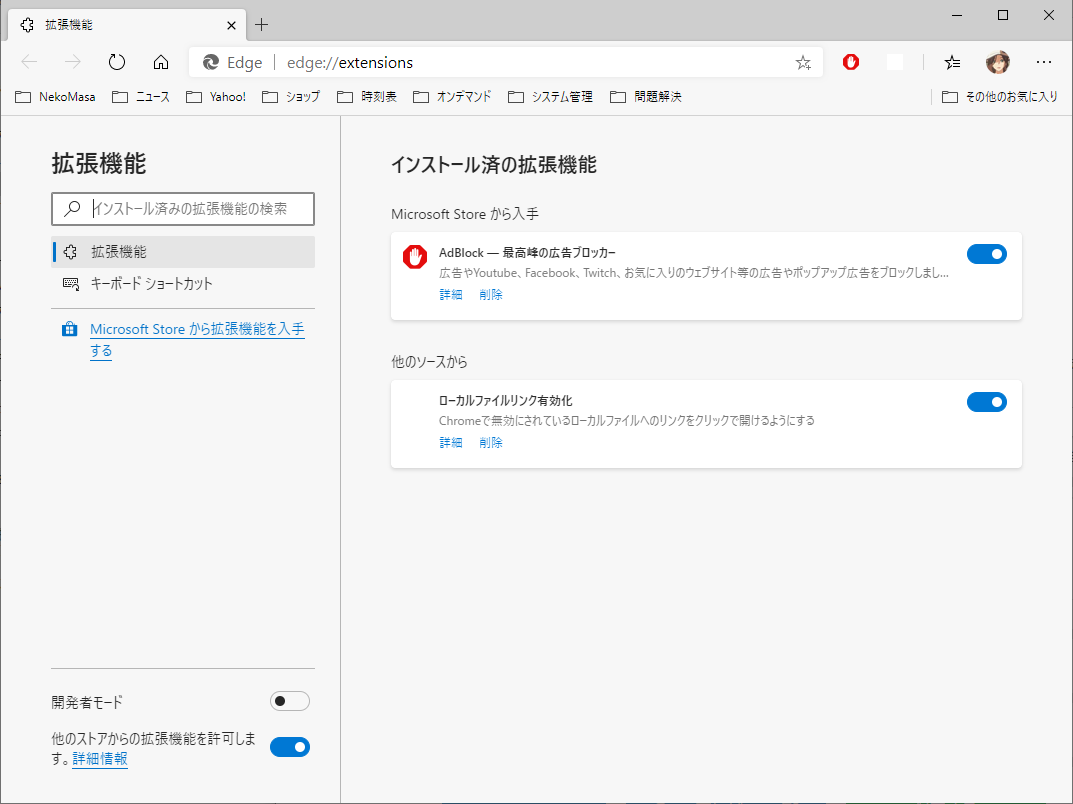Select キーボード ショートカット in sidebar
The image size is (1073, 804).
click(x=183, y=283)
